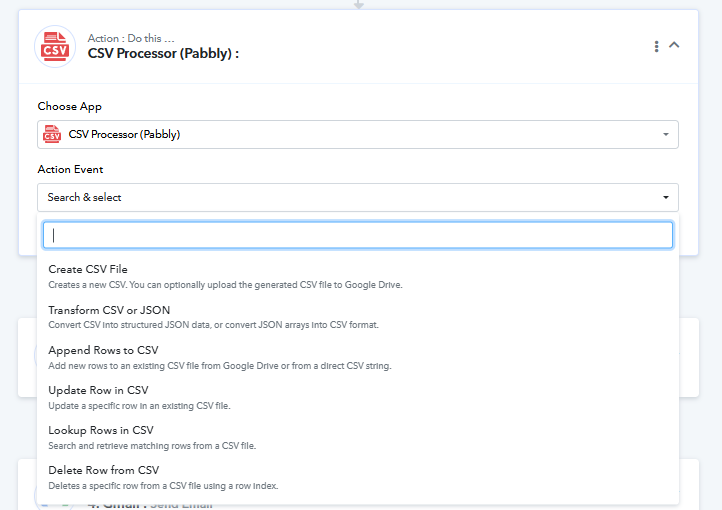Image resolution: width=722 pixels, height=510 pixels.
Task: Click the CSV Processor (Pabbly) header title
Action: (163, 53)
